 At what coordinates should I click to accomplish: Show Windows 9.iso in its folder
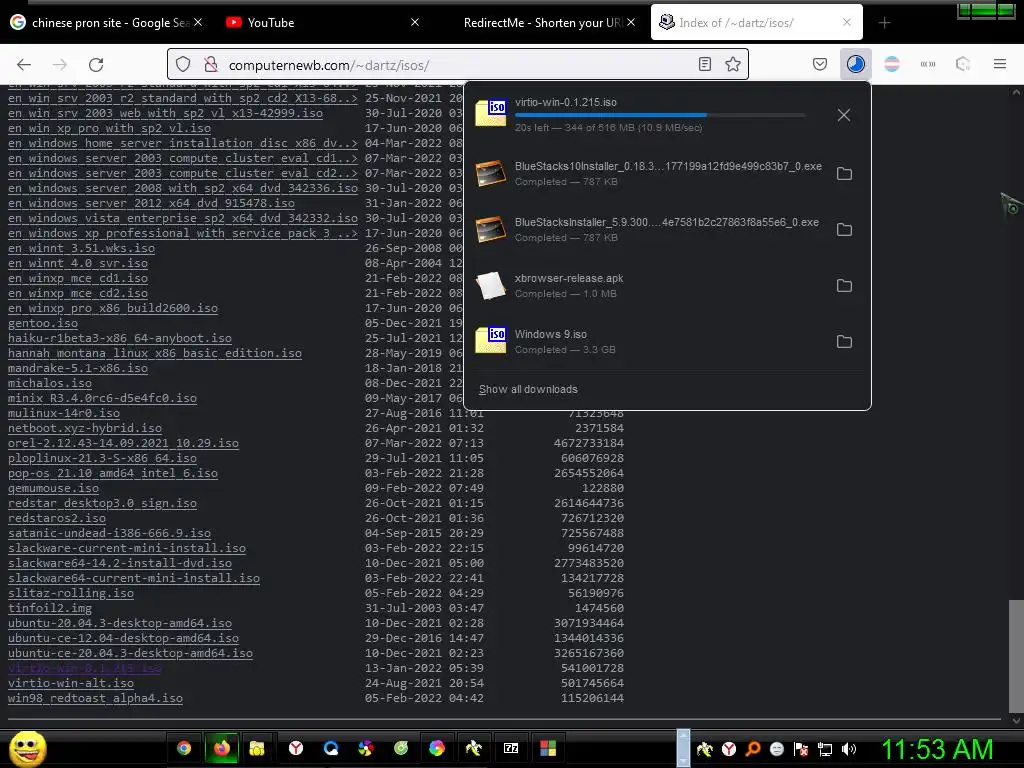click(844, 342)
